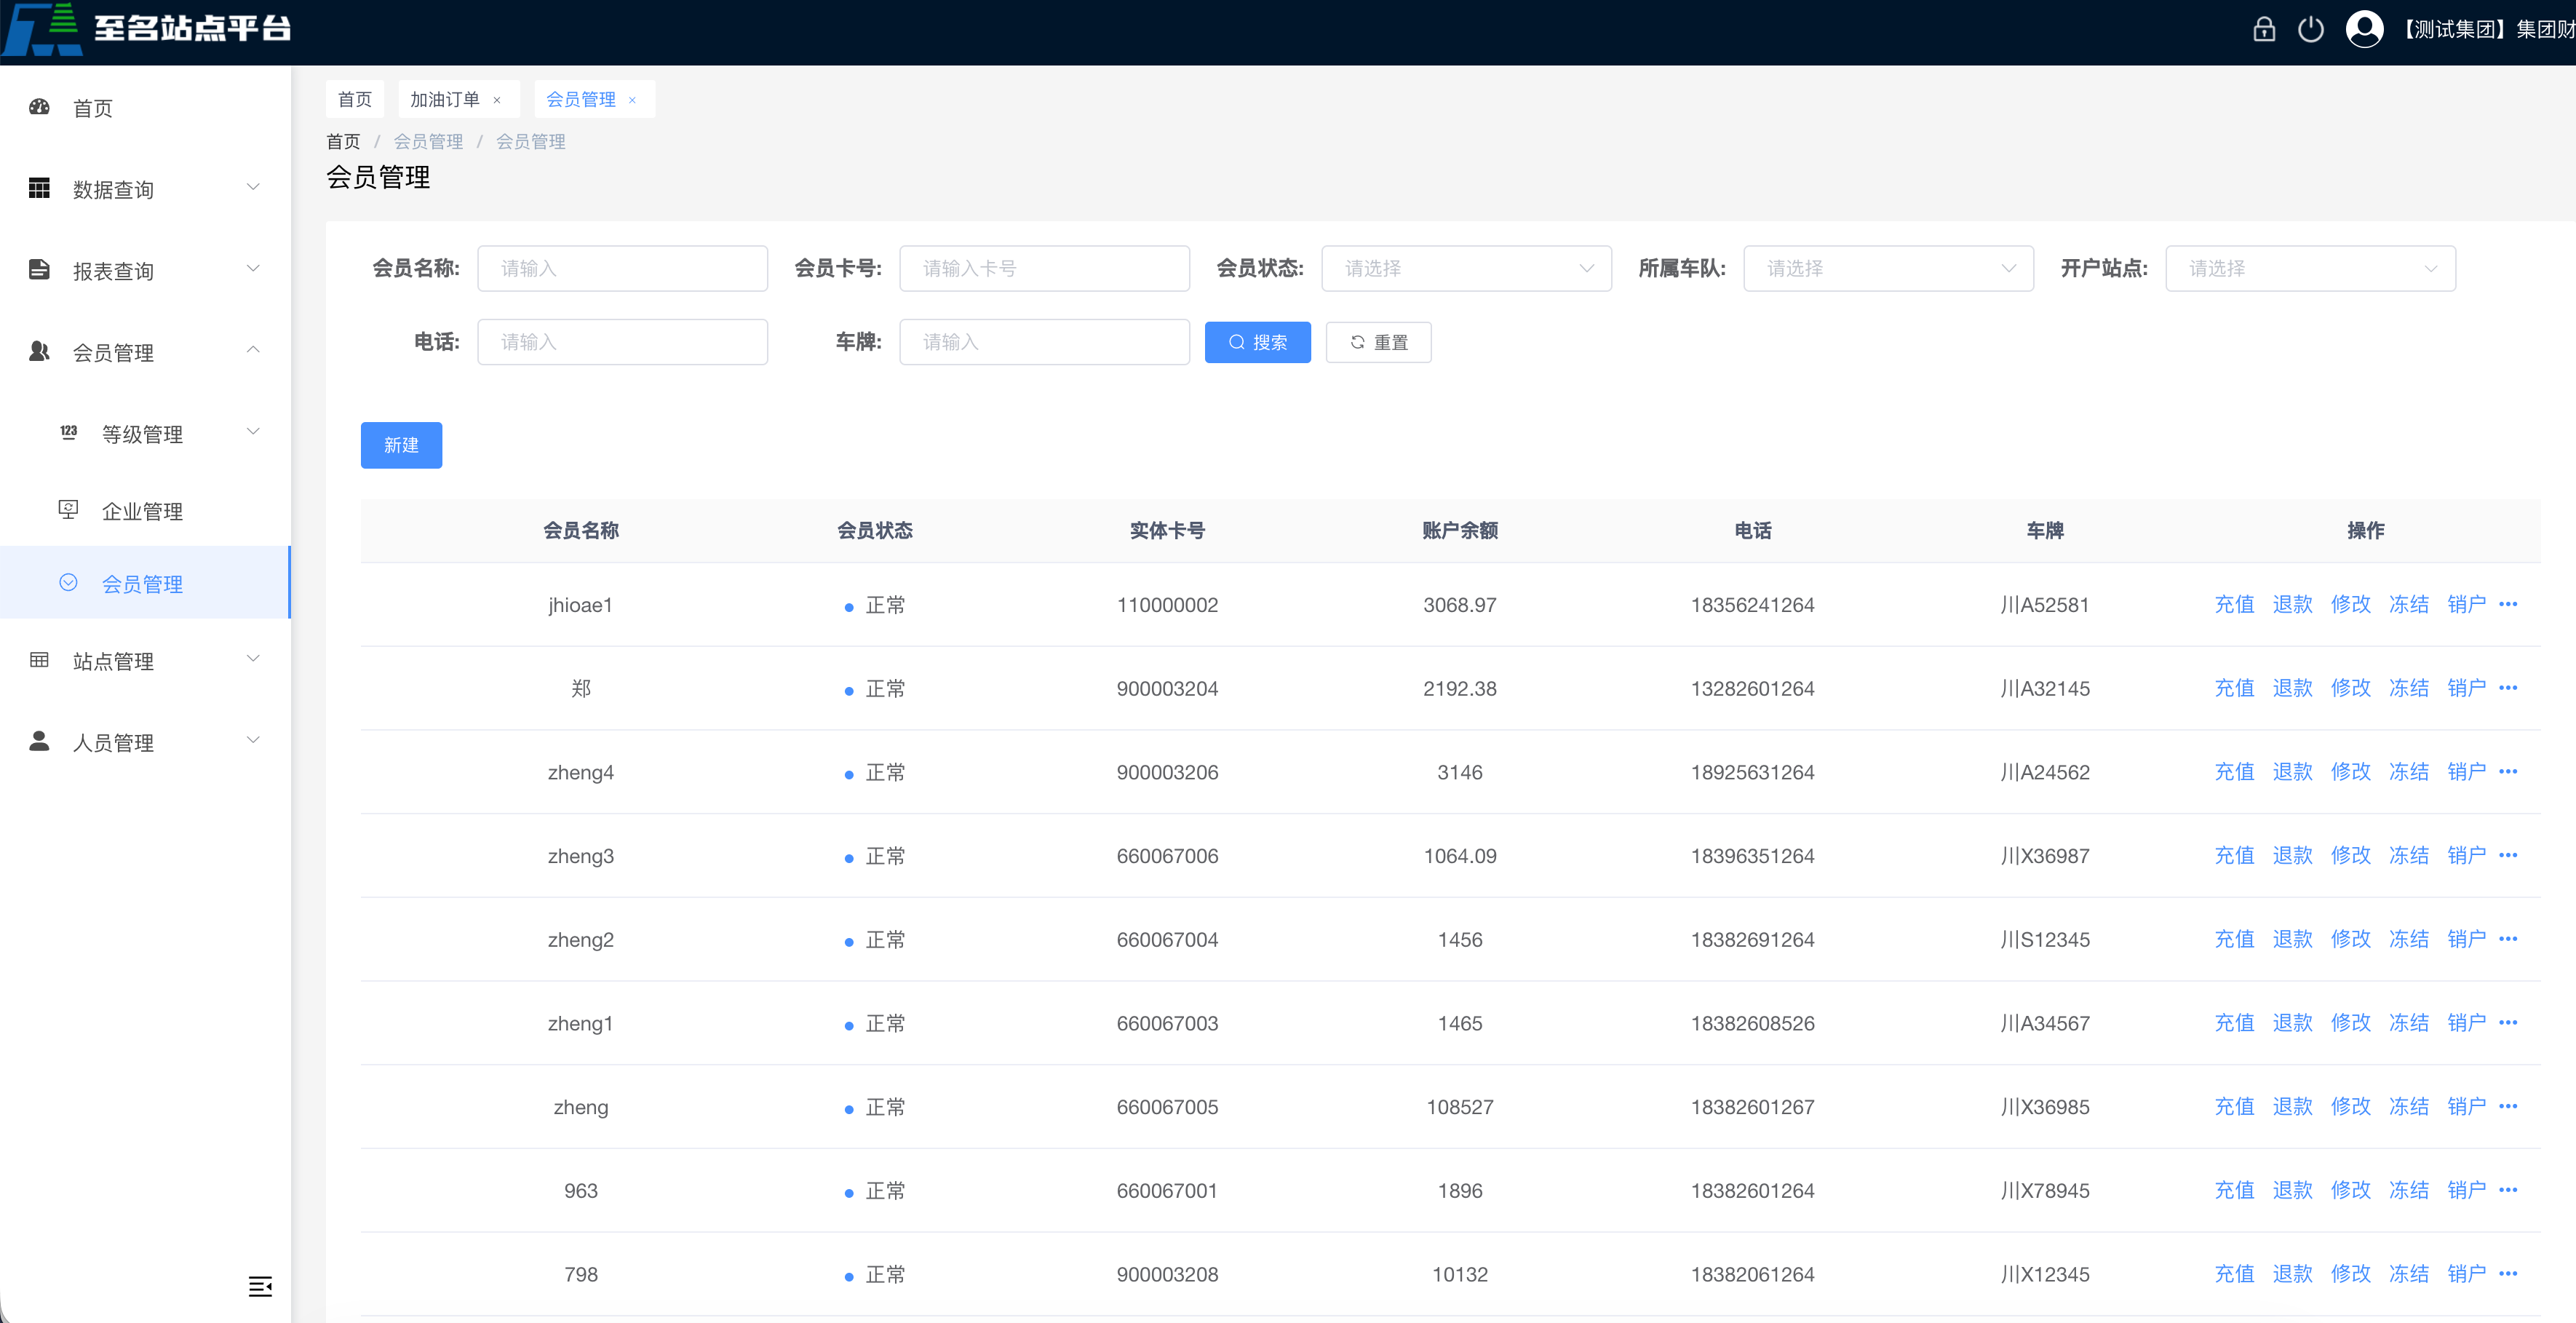Open more actions for 963 row

[2508, 1190]
